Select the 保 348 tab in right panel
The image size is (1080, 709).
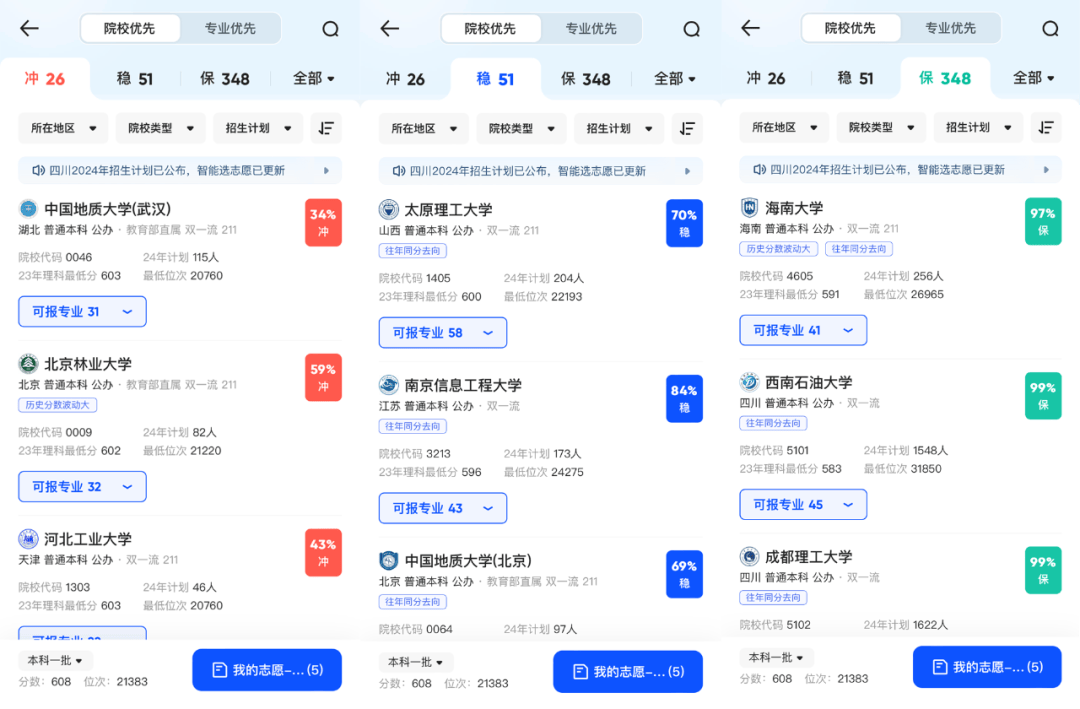tap(945, 78)
